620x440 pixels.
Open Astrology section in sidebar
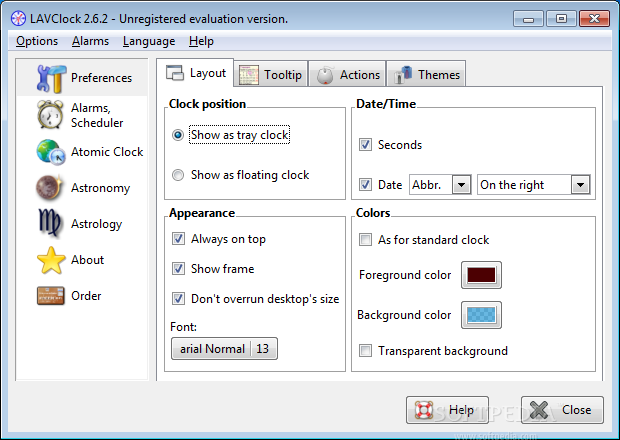pyautogui.click(x=82, y=224)
